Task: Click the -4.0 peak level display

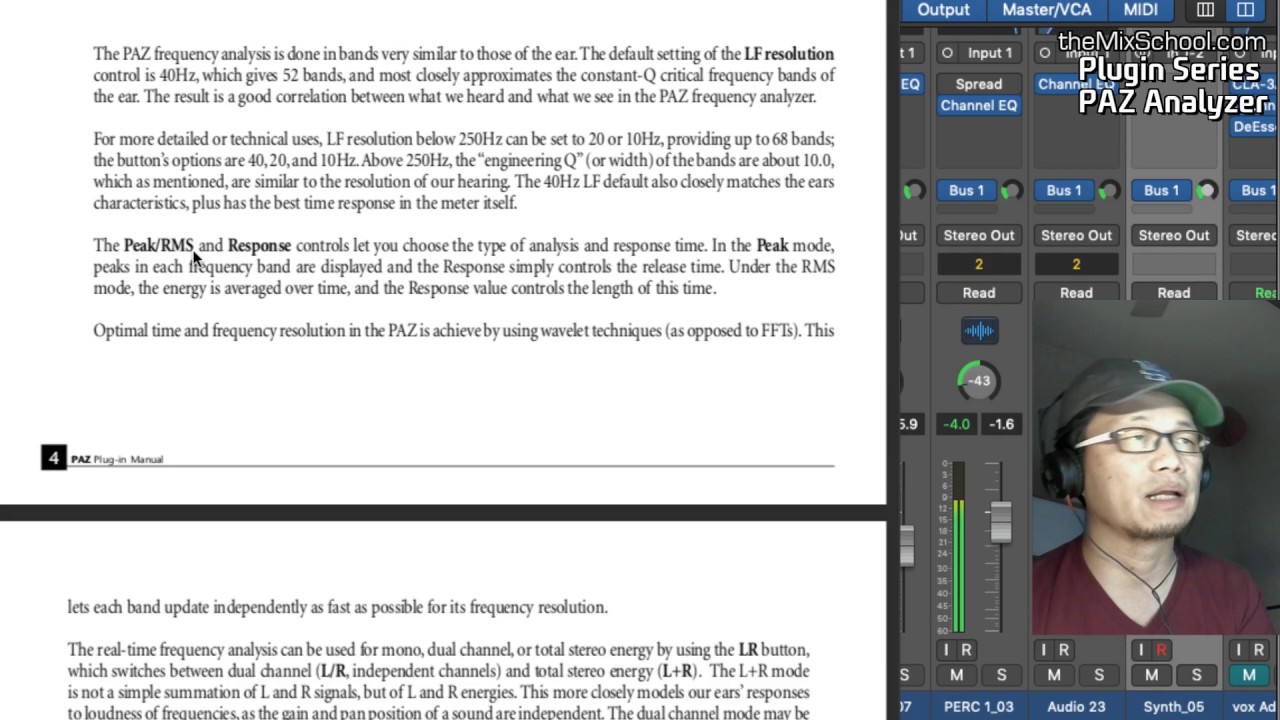Action: 956,424
